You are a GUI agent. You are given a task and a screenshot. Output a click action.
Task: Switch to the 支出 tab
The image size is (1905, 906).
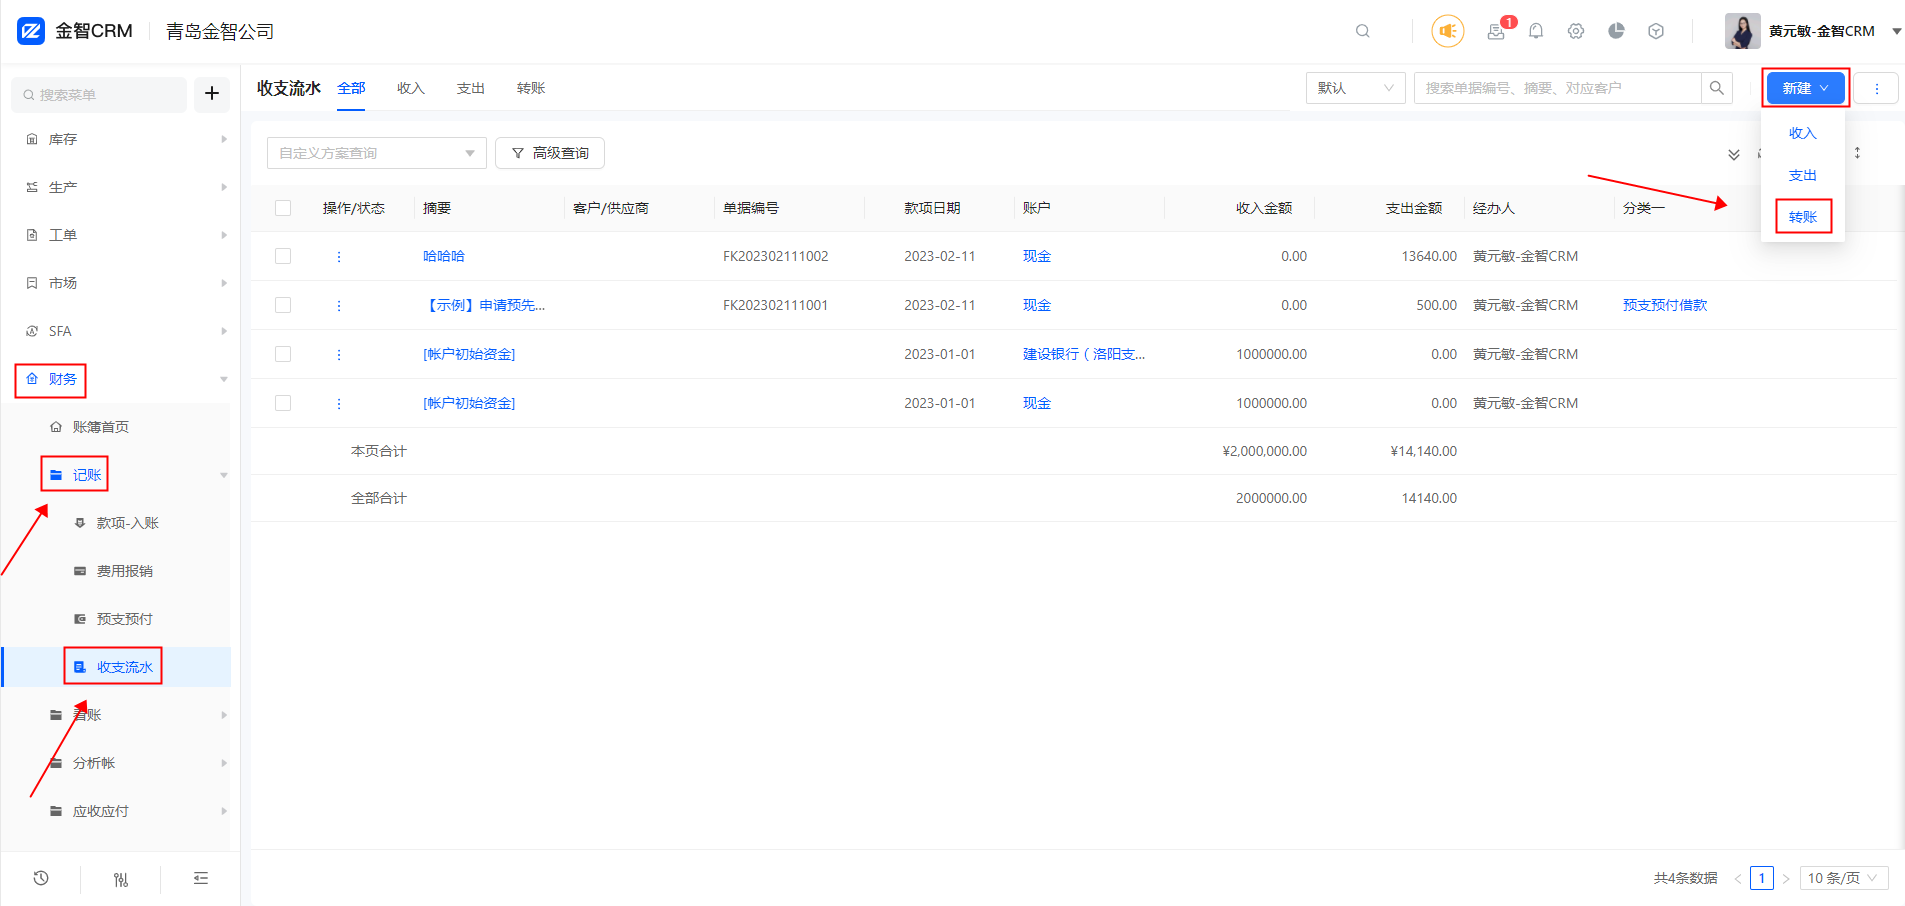[471, 88]
